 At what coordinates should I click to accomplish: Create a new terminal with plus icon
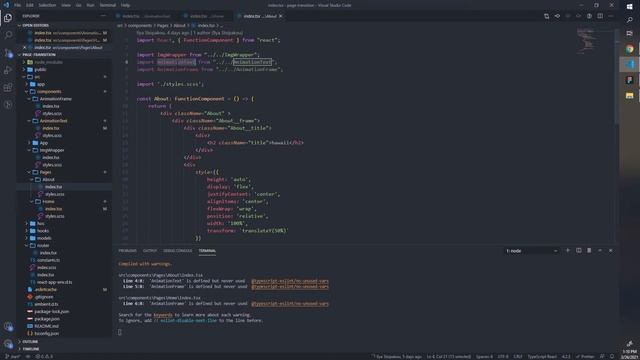click(567, 251)
